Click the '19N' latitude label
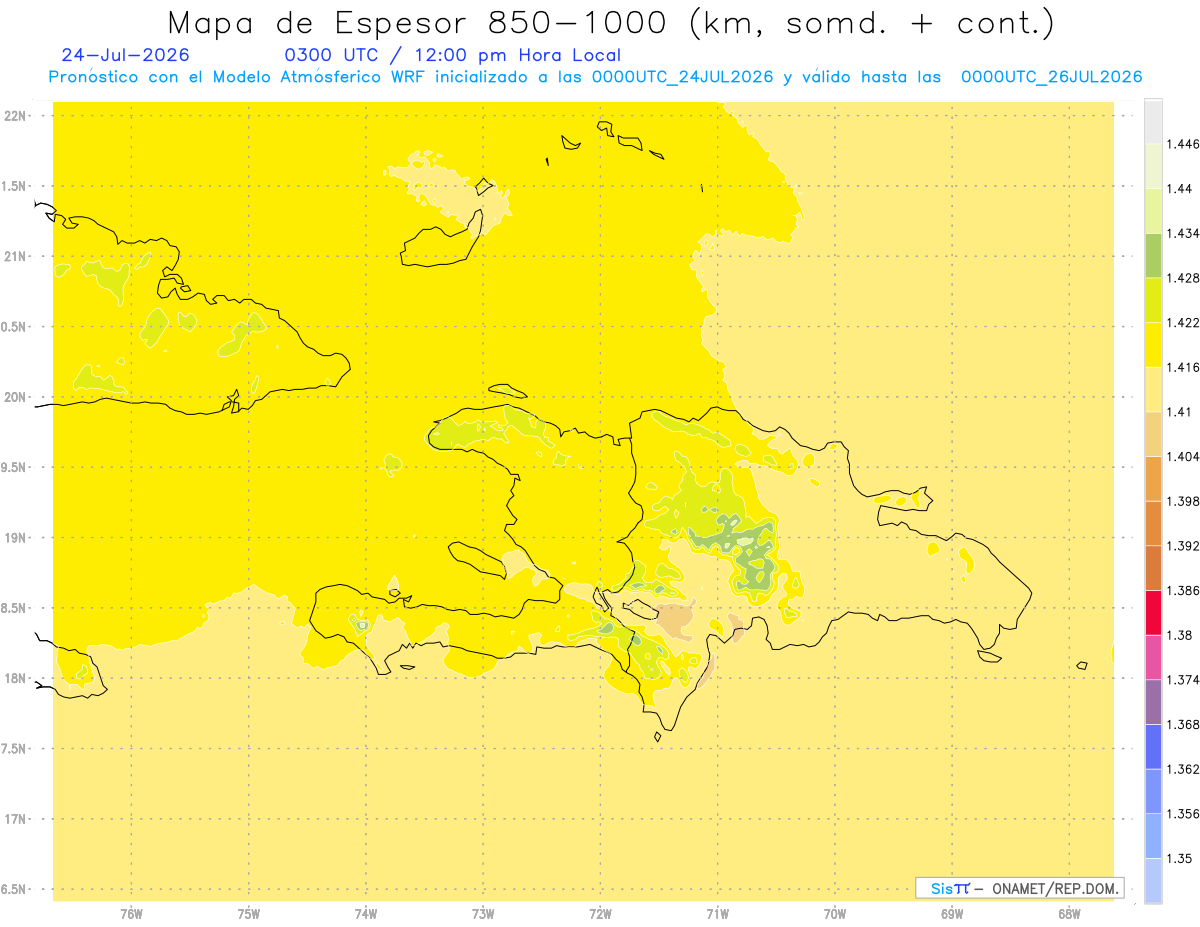 (17, 537)
